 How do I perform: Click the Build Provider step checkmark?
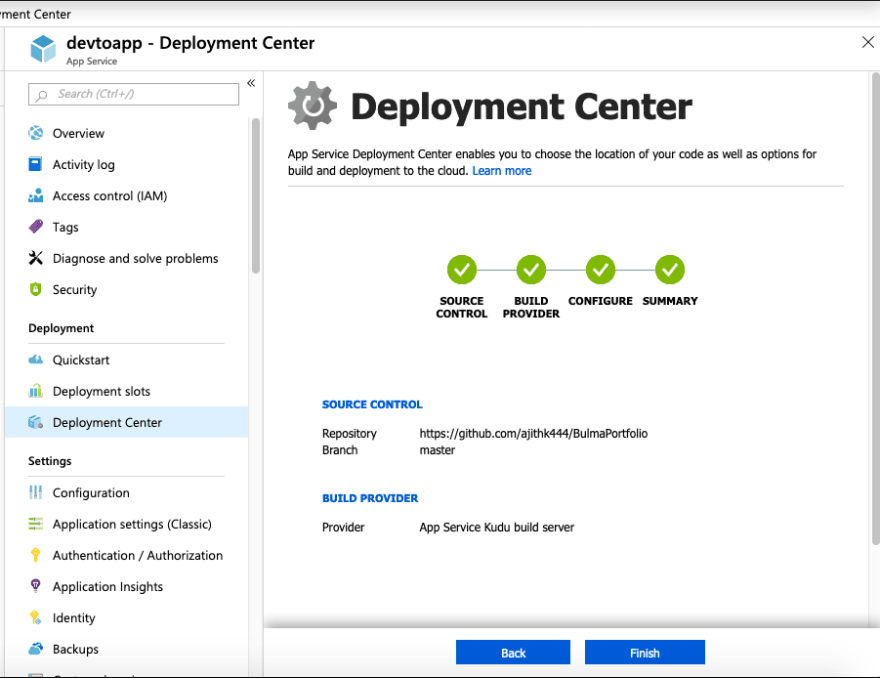point(531,270)
